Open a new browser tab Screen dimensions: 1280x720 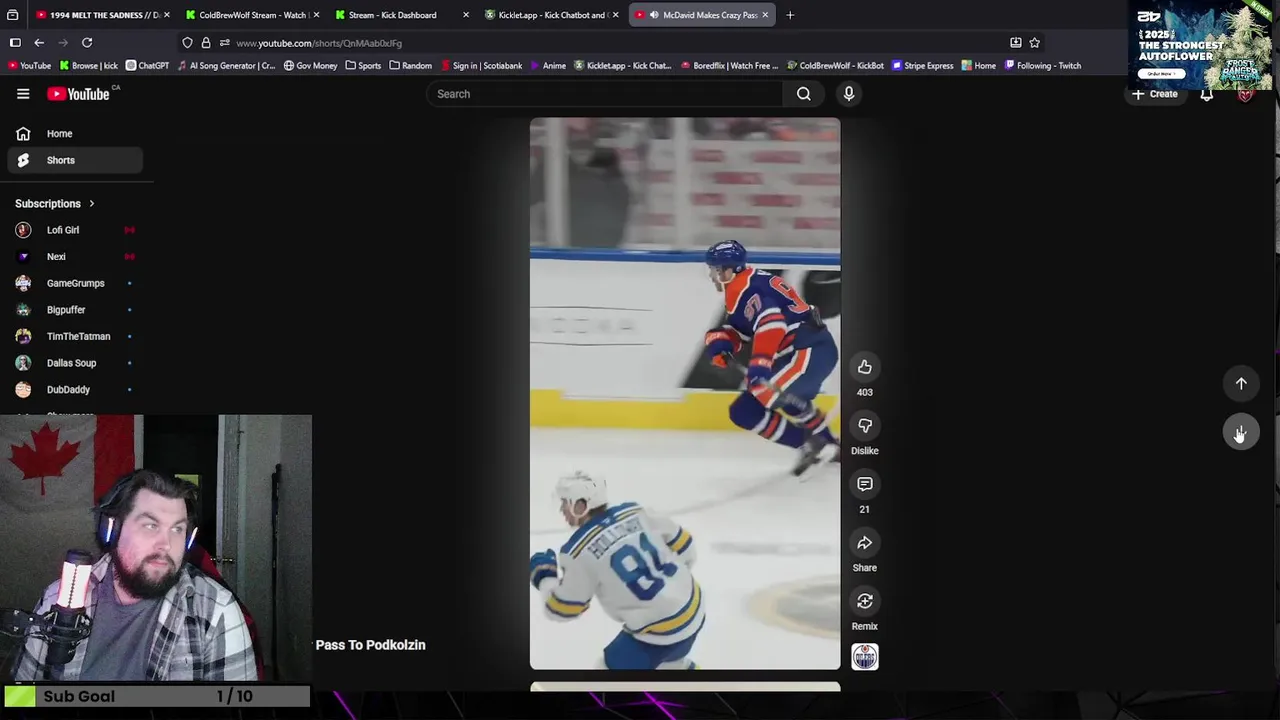tap(790, 15)
